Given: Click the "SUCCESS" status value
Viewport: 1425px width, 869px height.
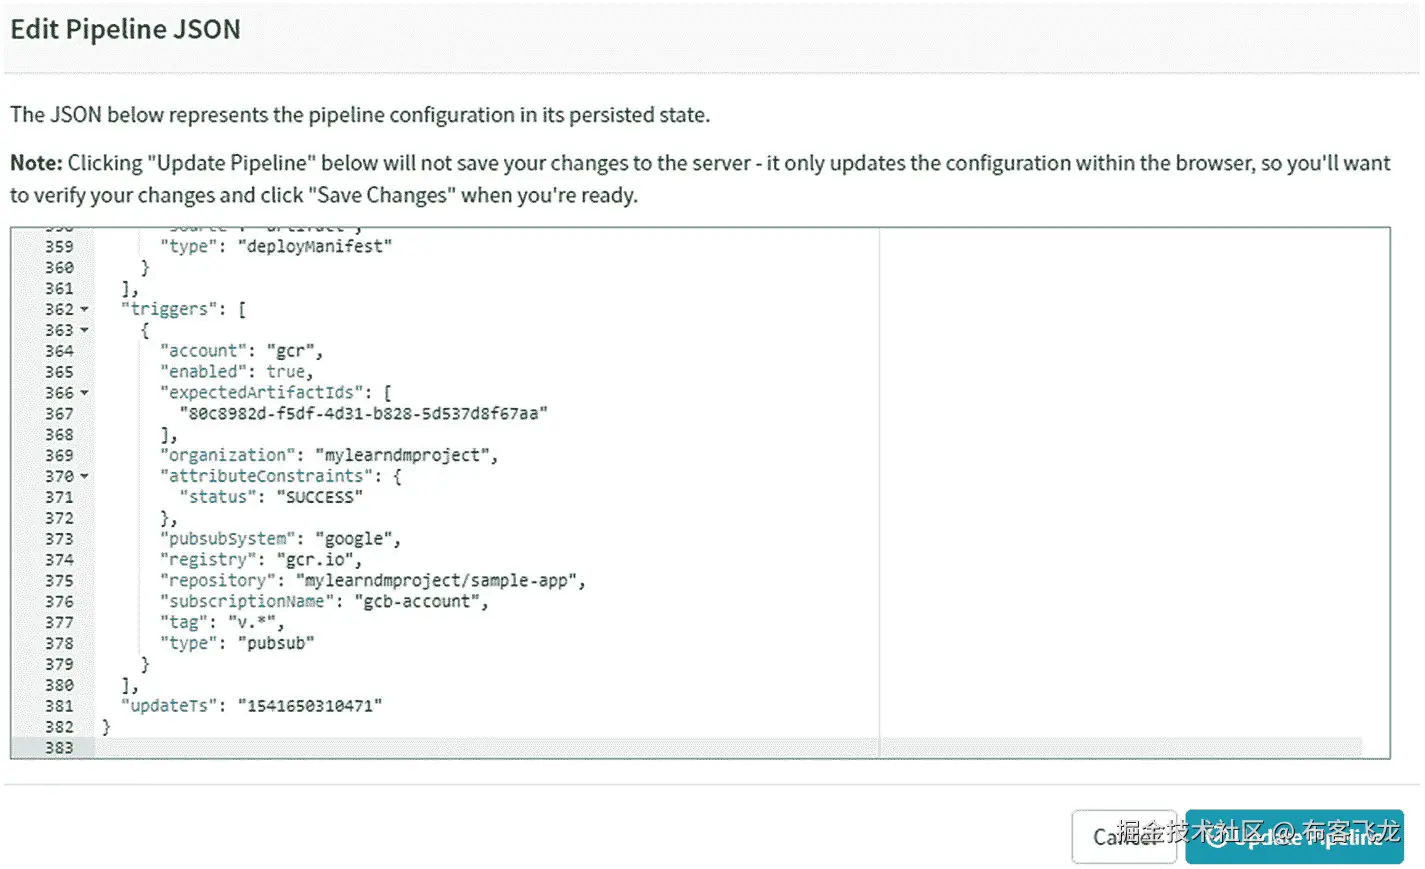Looking at the screenshot, I should pyautogui.click(x=319, y=497).
